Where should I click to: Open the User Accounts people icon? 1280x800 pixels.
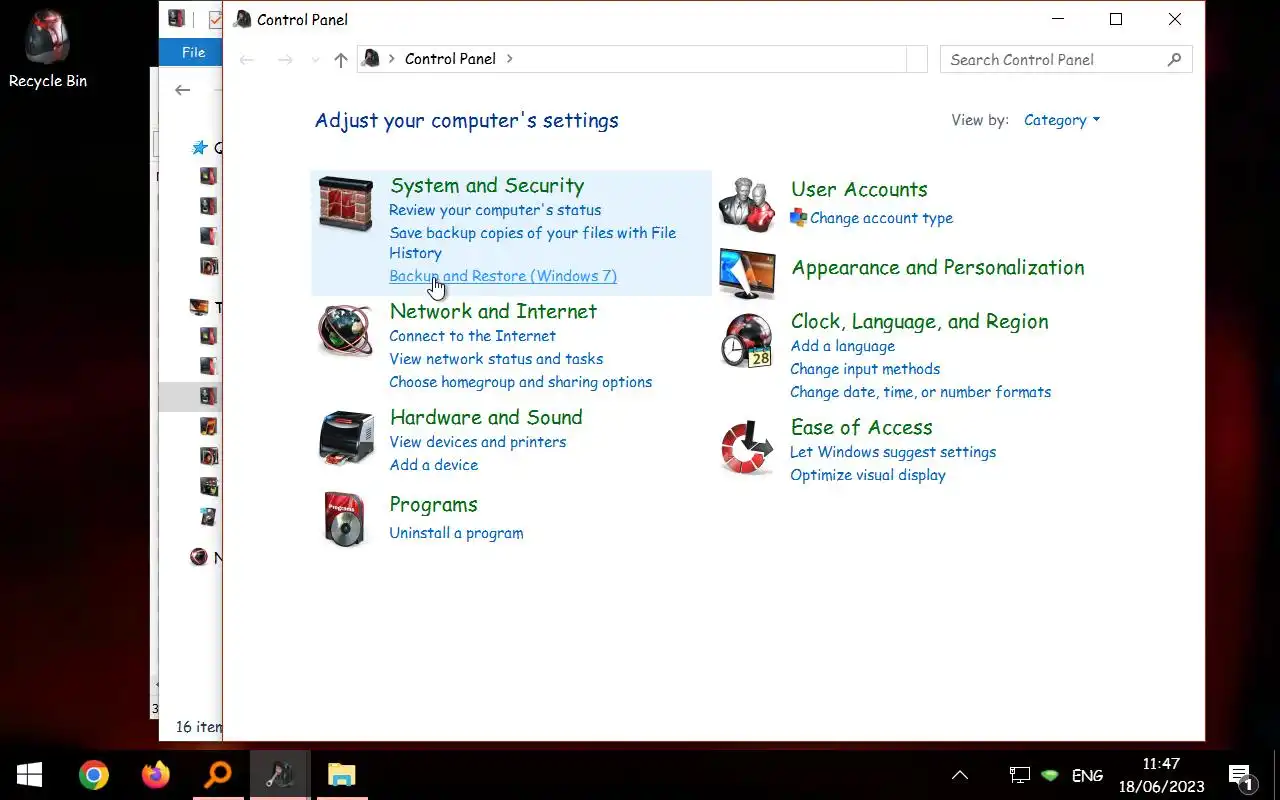747,205
